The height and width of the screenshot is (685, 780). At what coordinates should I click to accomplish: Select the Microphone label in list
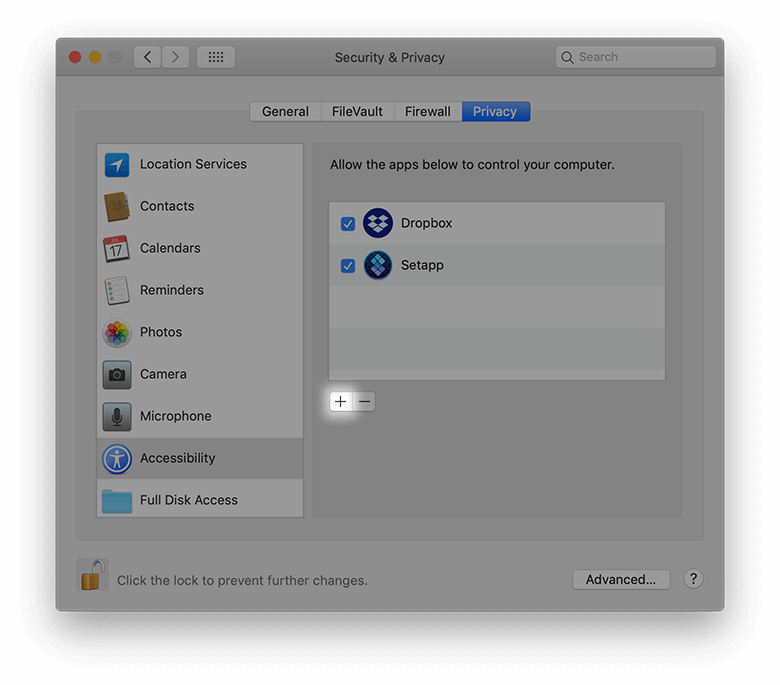coord(176,416)
